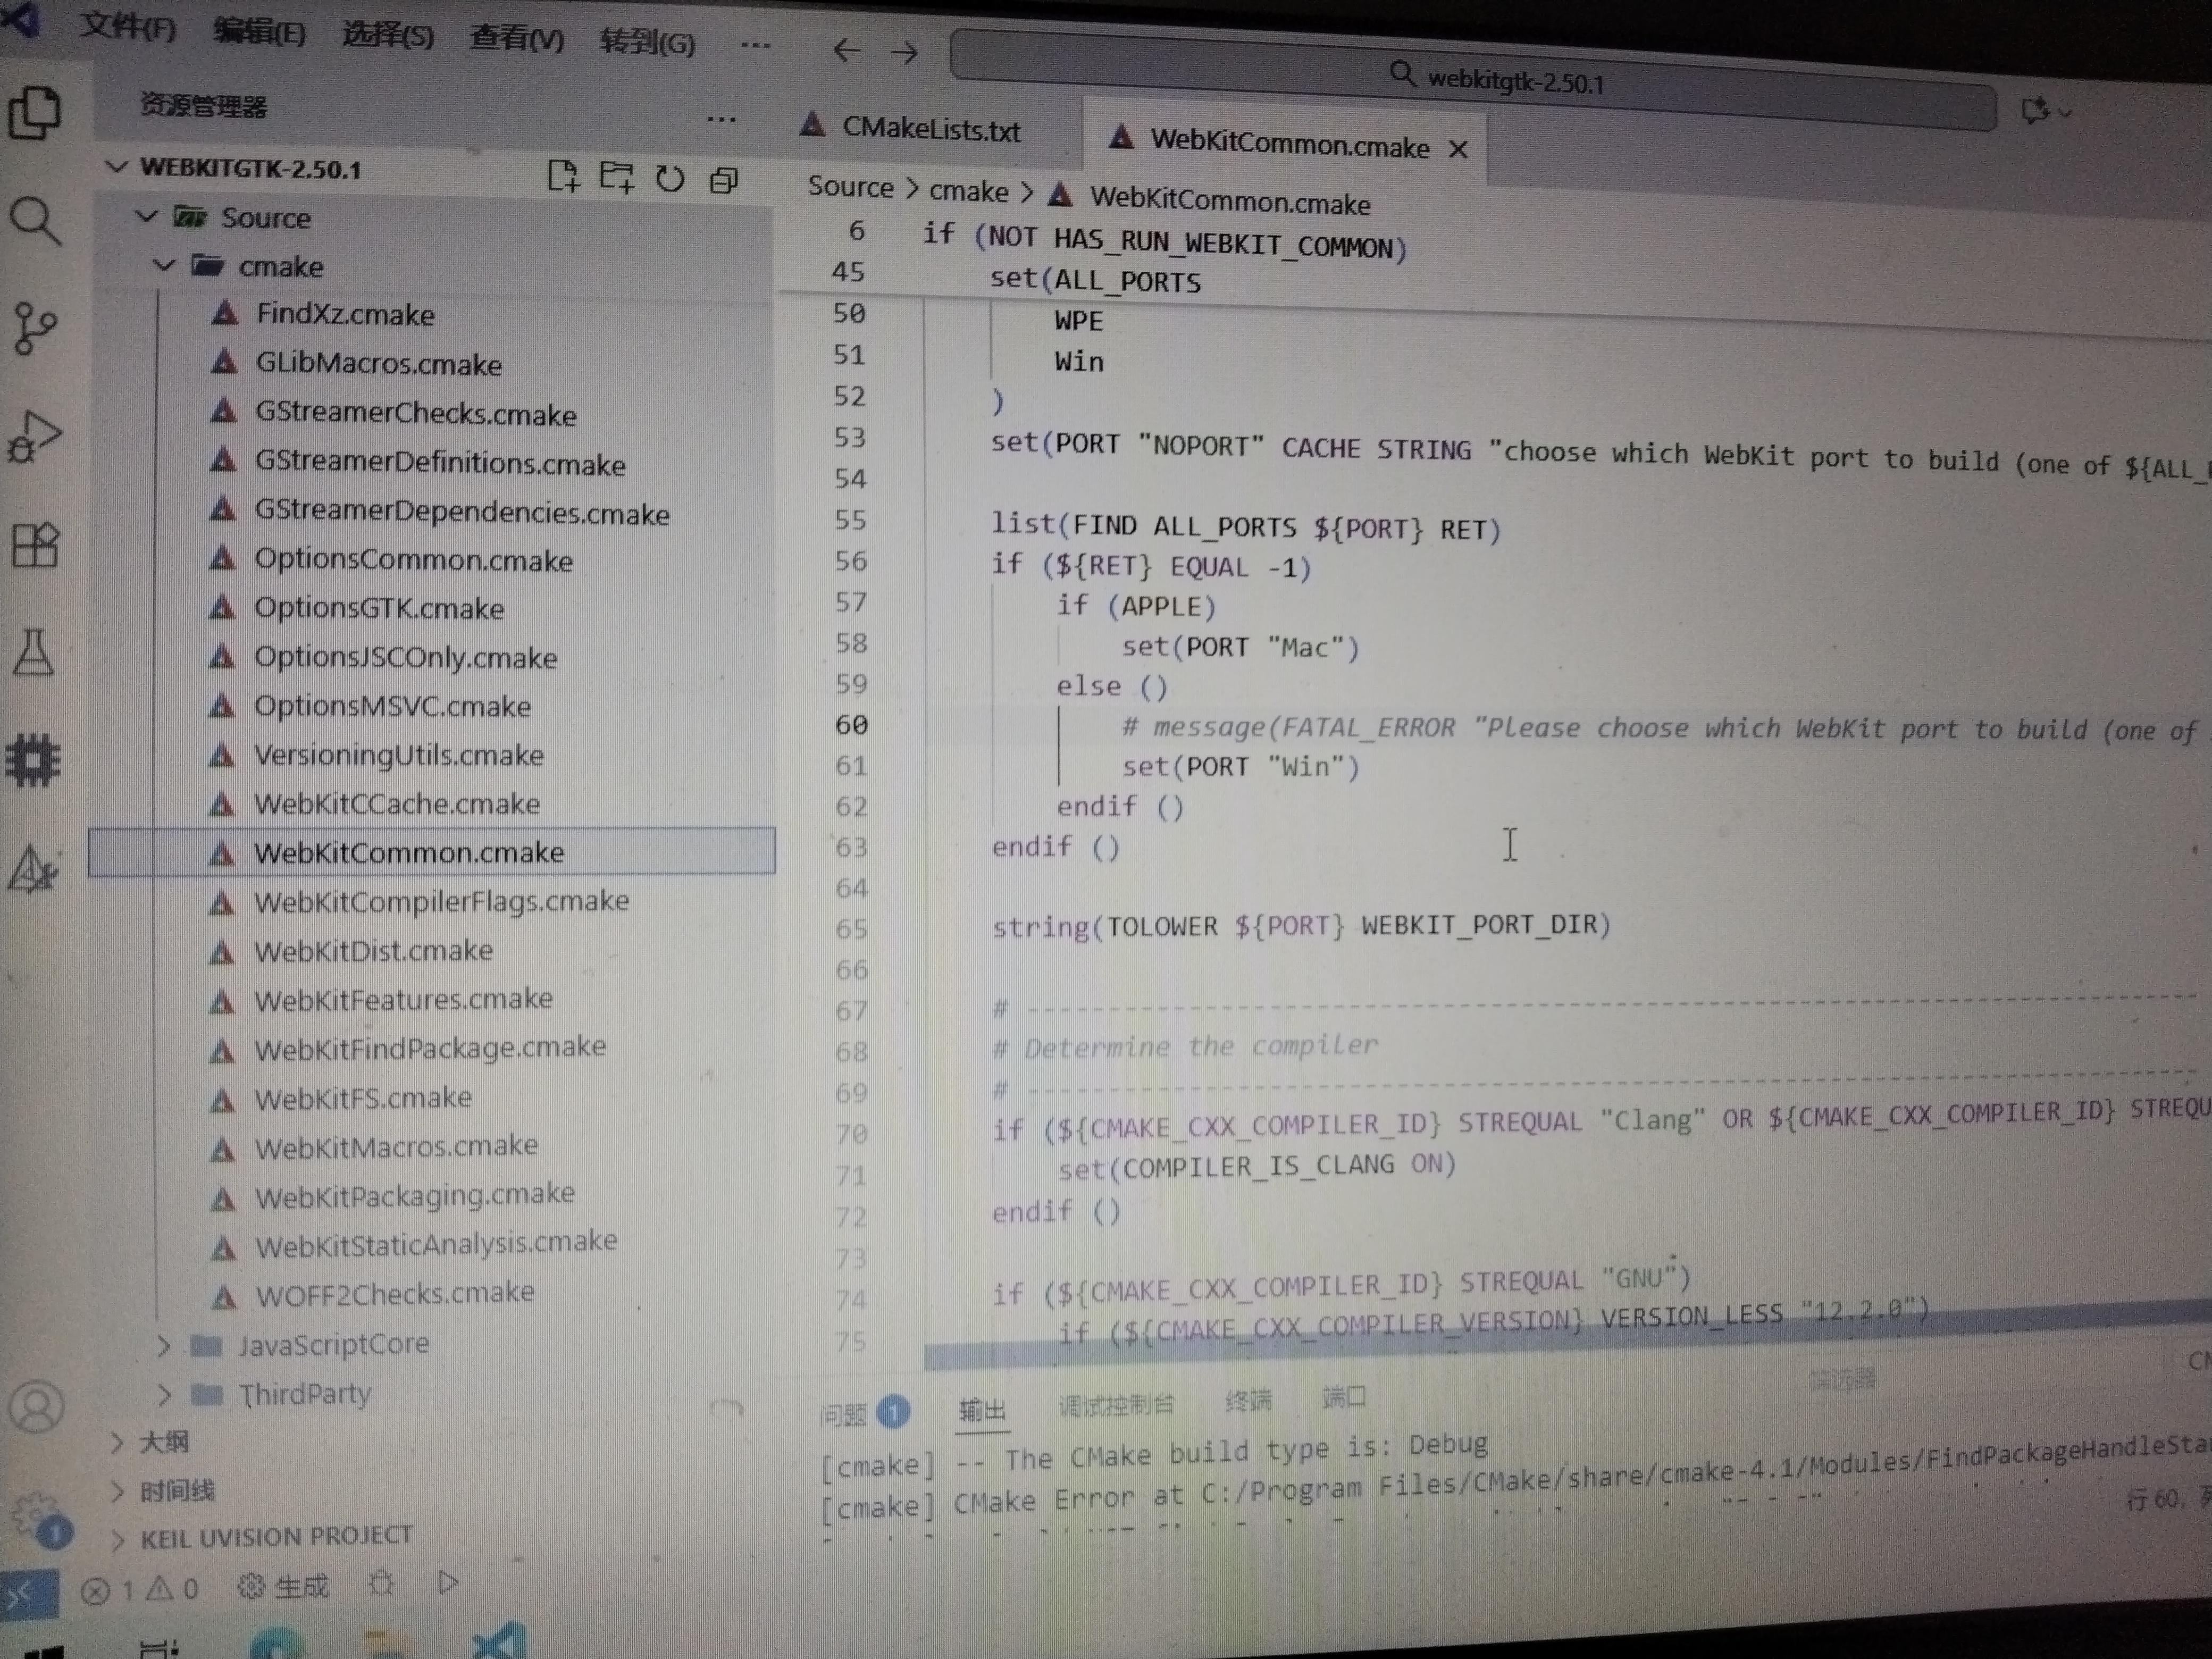
Task: Open the Search view in the activity bar
Action: pyautogui.click(x=36, y=219)
